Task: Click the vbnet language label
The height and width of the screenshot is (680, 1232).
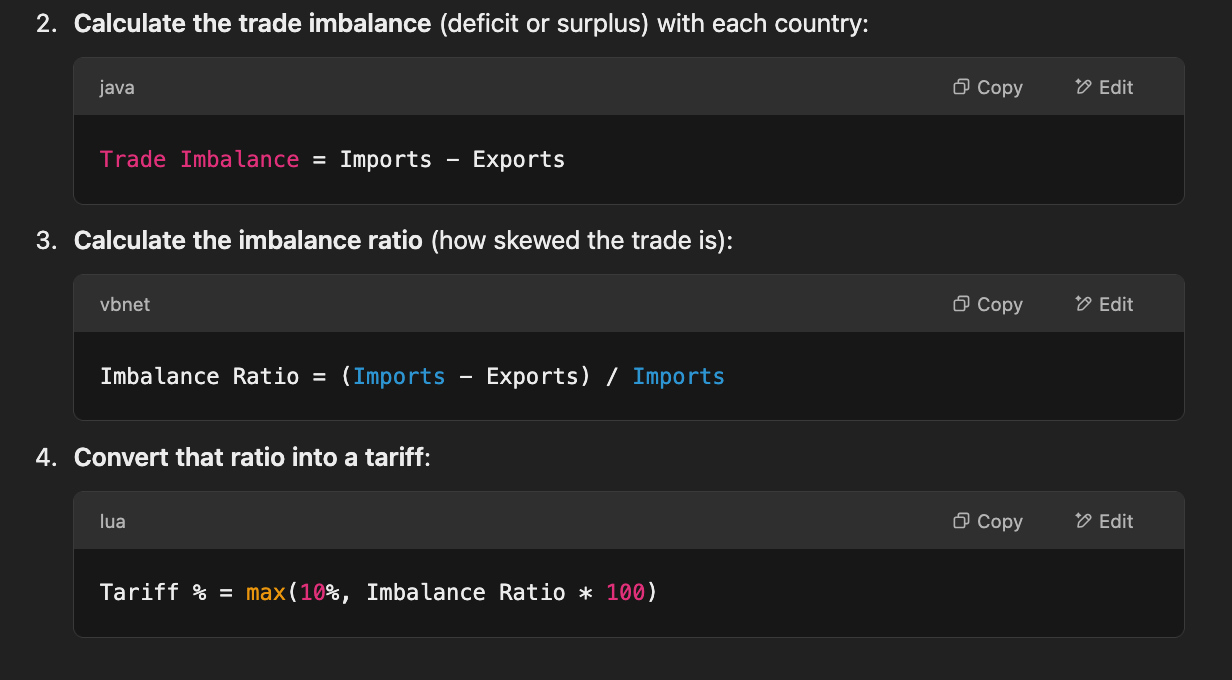Action: coord(125,305)
